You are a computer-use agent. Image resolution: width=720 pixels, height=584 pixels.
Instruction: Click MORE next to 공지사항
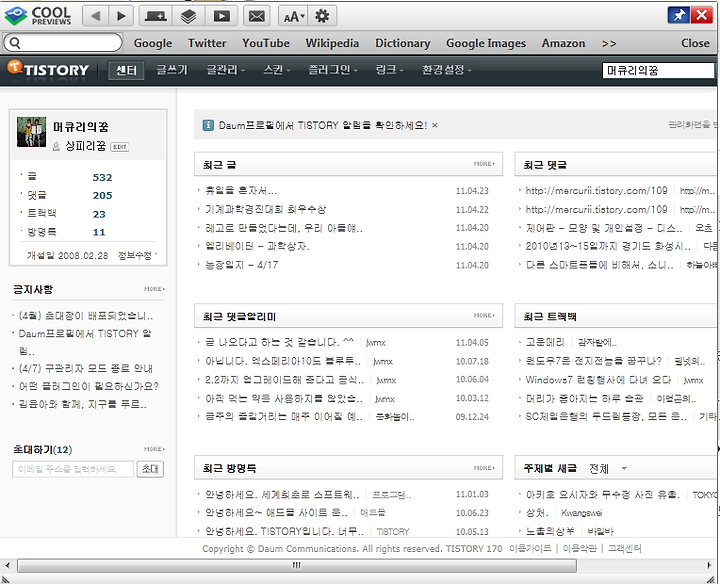click(154, 289)
